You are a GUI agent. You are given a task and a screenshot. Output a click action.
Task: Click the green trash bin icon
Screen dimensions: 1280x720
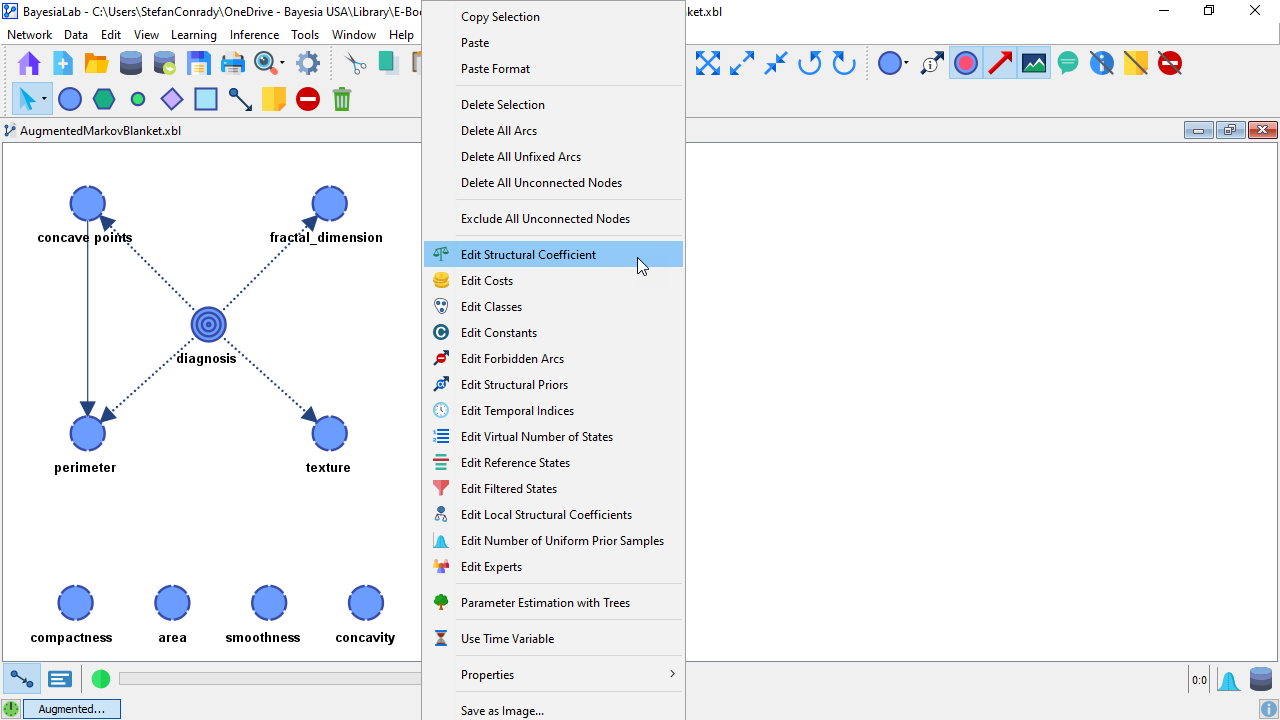tap(342, 99)
